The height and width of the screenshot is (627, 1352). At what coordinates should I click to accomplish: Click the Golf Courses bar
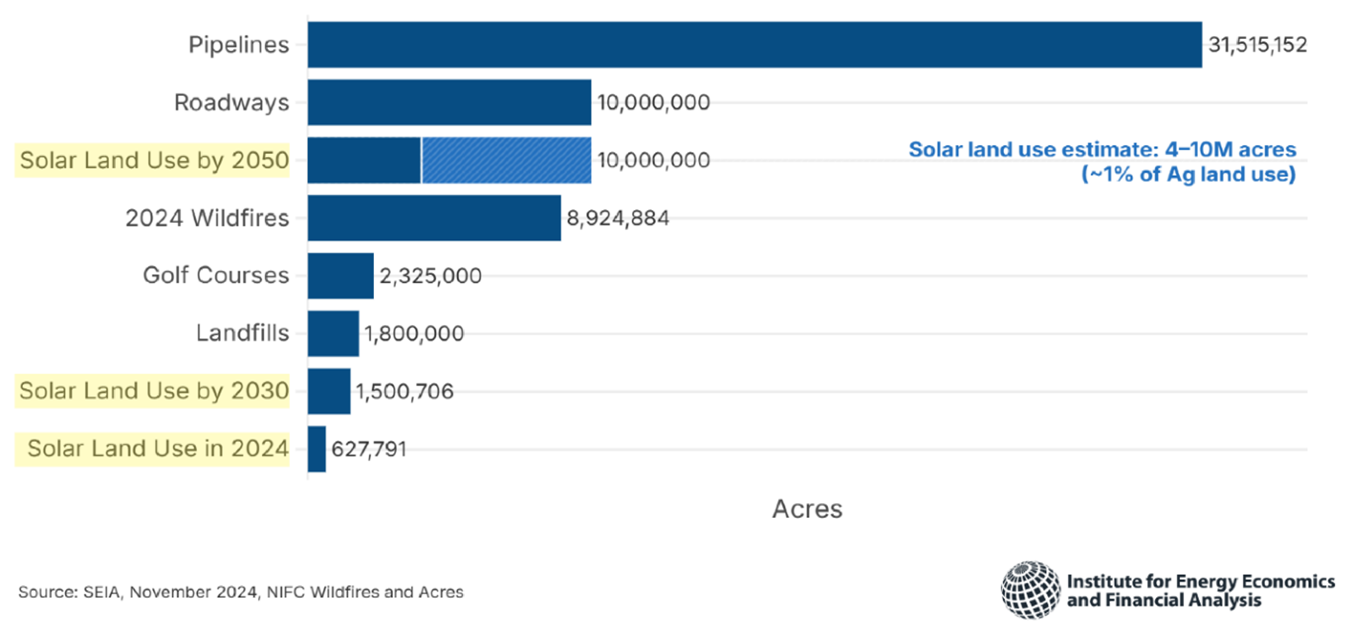point(340,275)
